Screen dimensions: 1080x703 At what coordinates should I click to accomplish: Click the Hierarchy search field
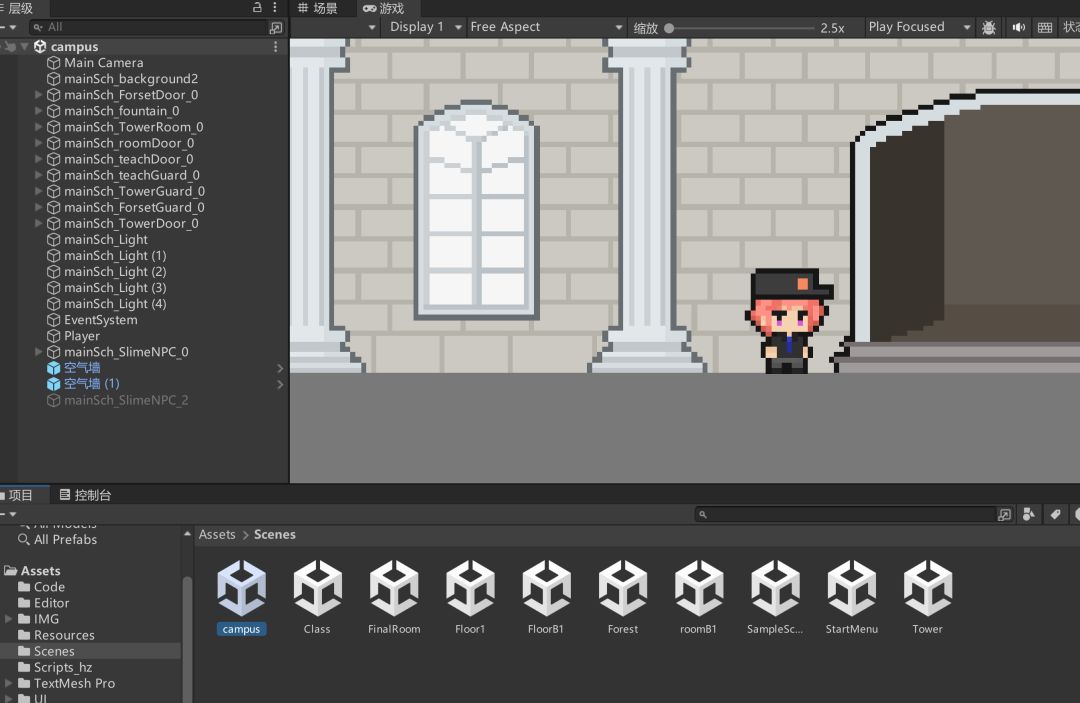coord(149,28)
